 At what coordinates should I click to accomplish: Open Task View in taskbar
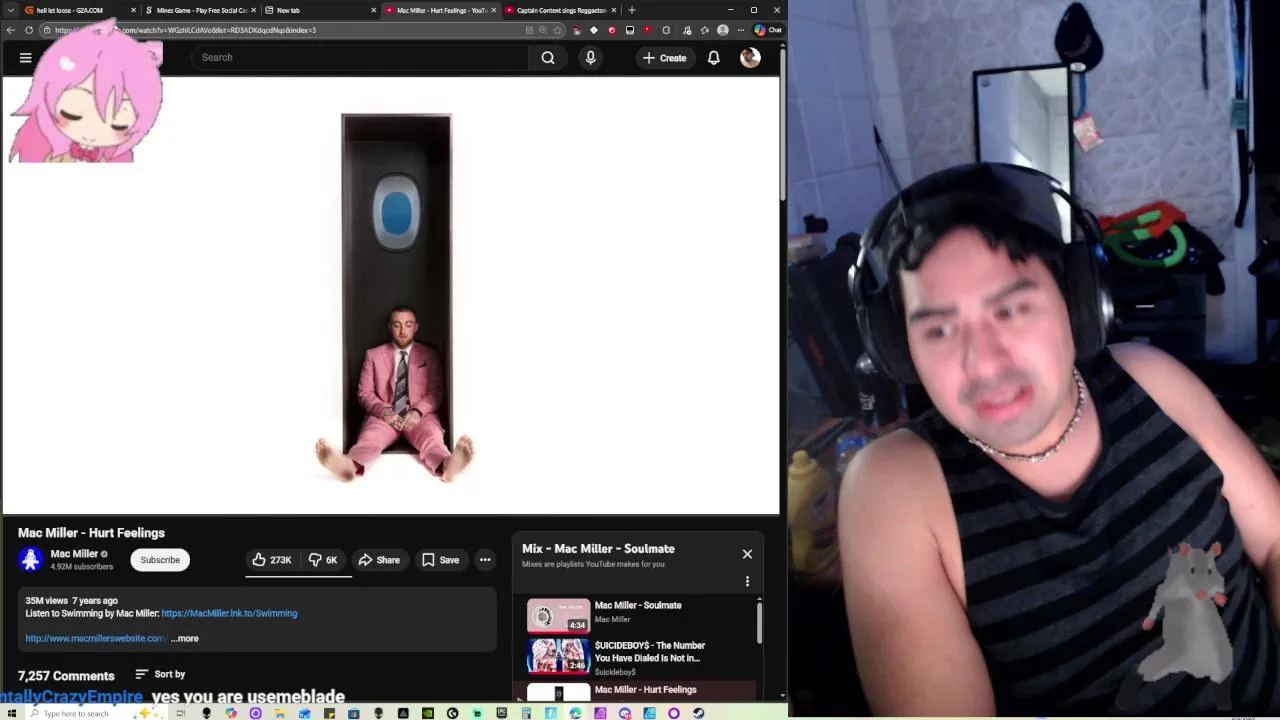tap(181, 713)
